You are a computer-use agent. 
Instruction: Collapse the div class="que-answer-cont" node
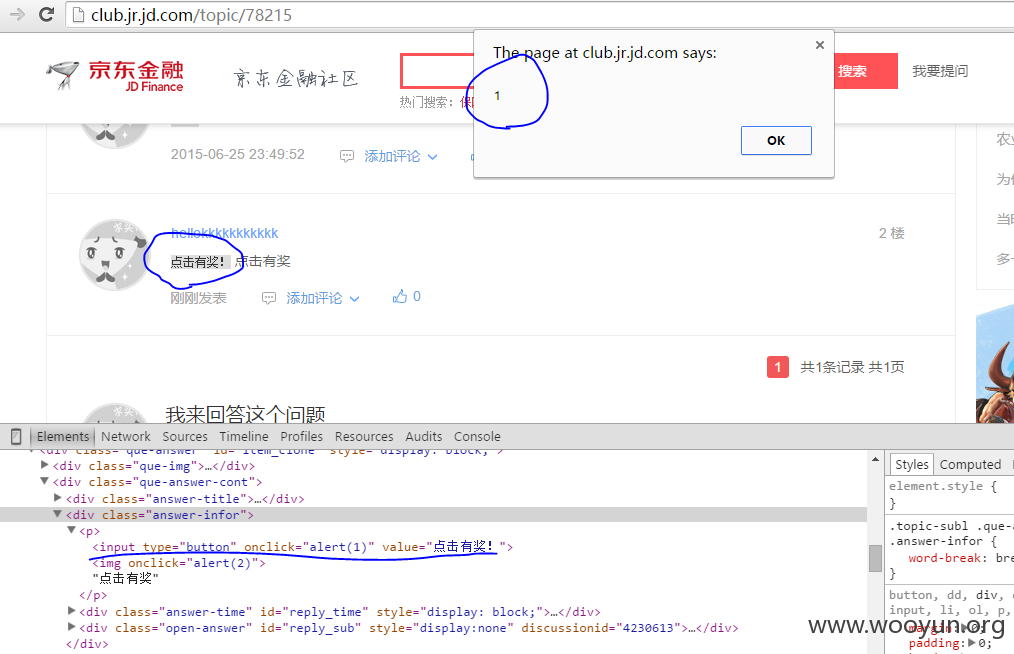pyautogui.click(x=45, y=481)
